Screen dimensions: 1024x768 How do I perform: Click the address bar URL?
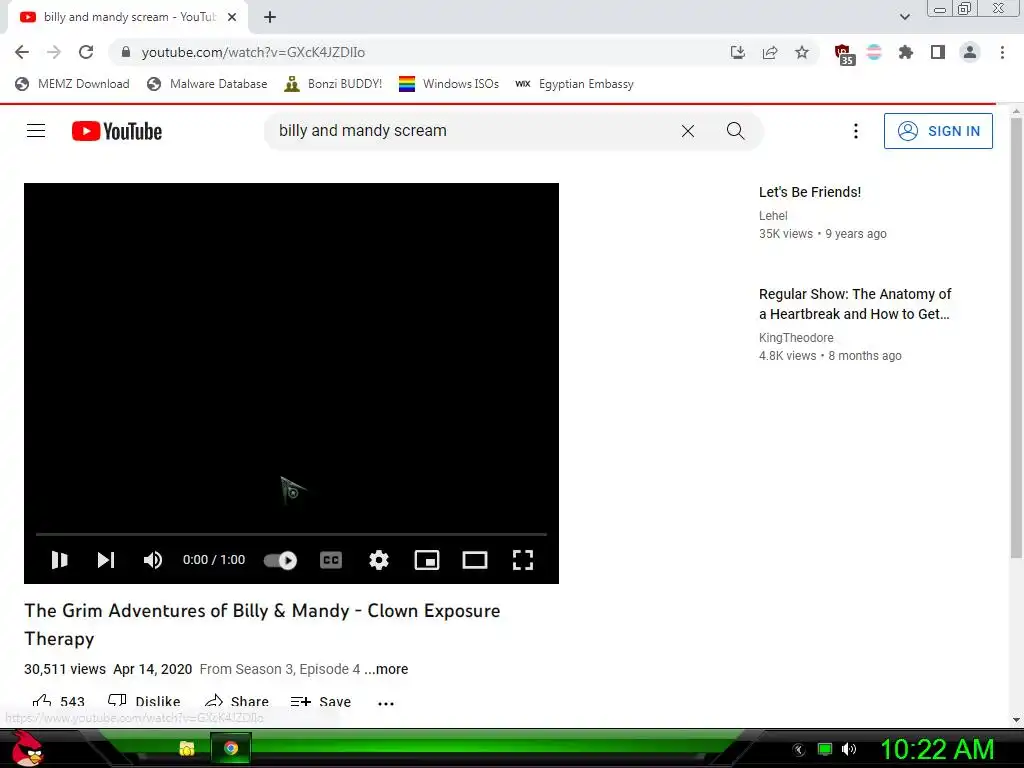253,52
